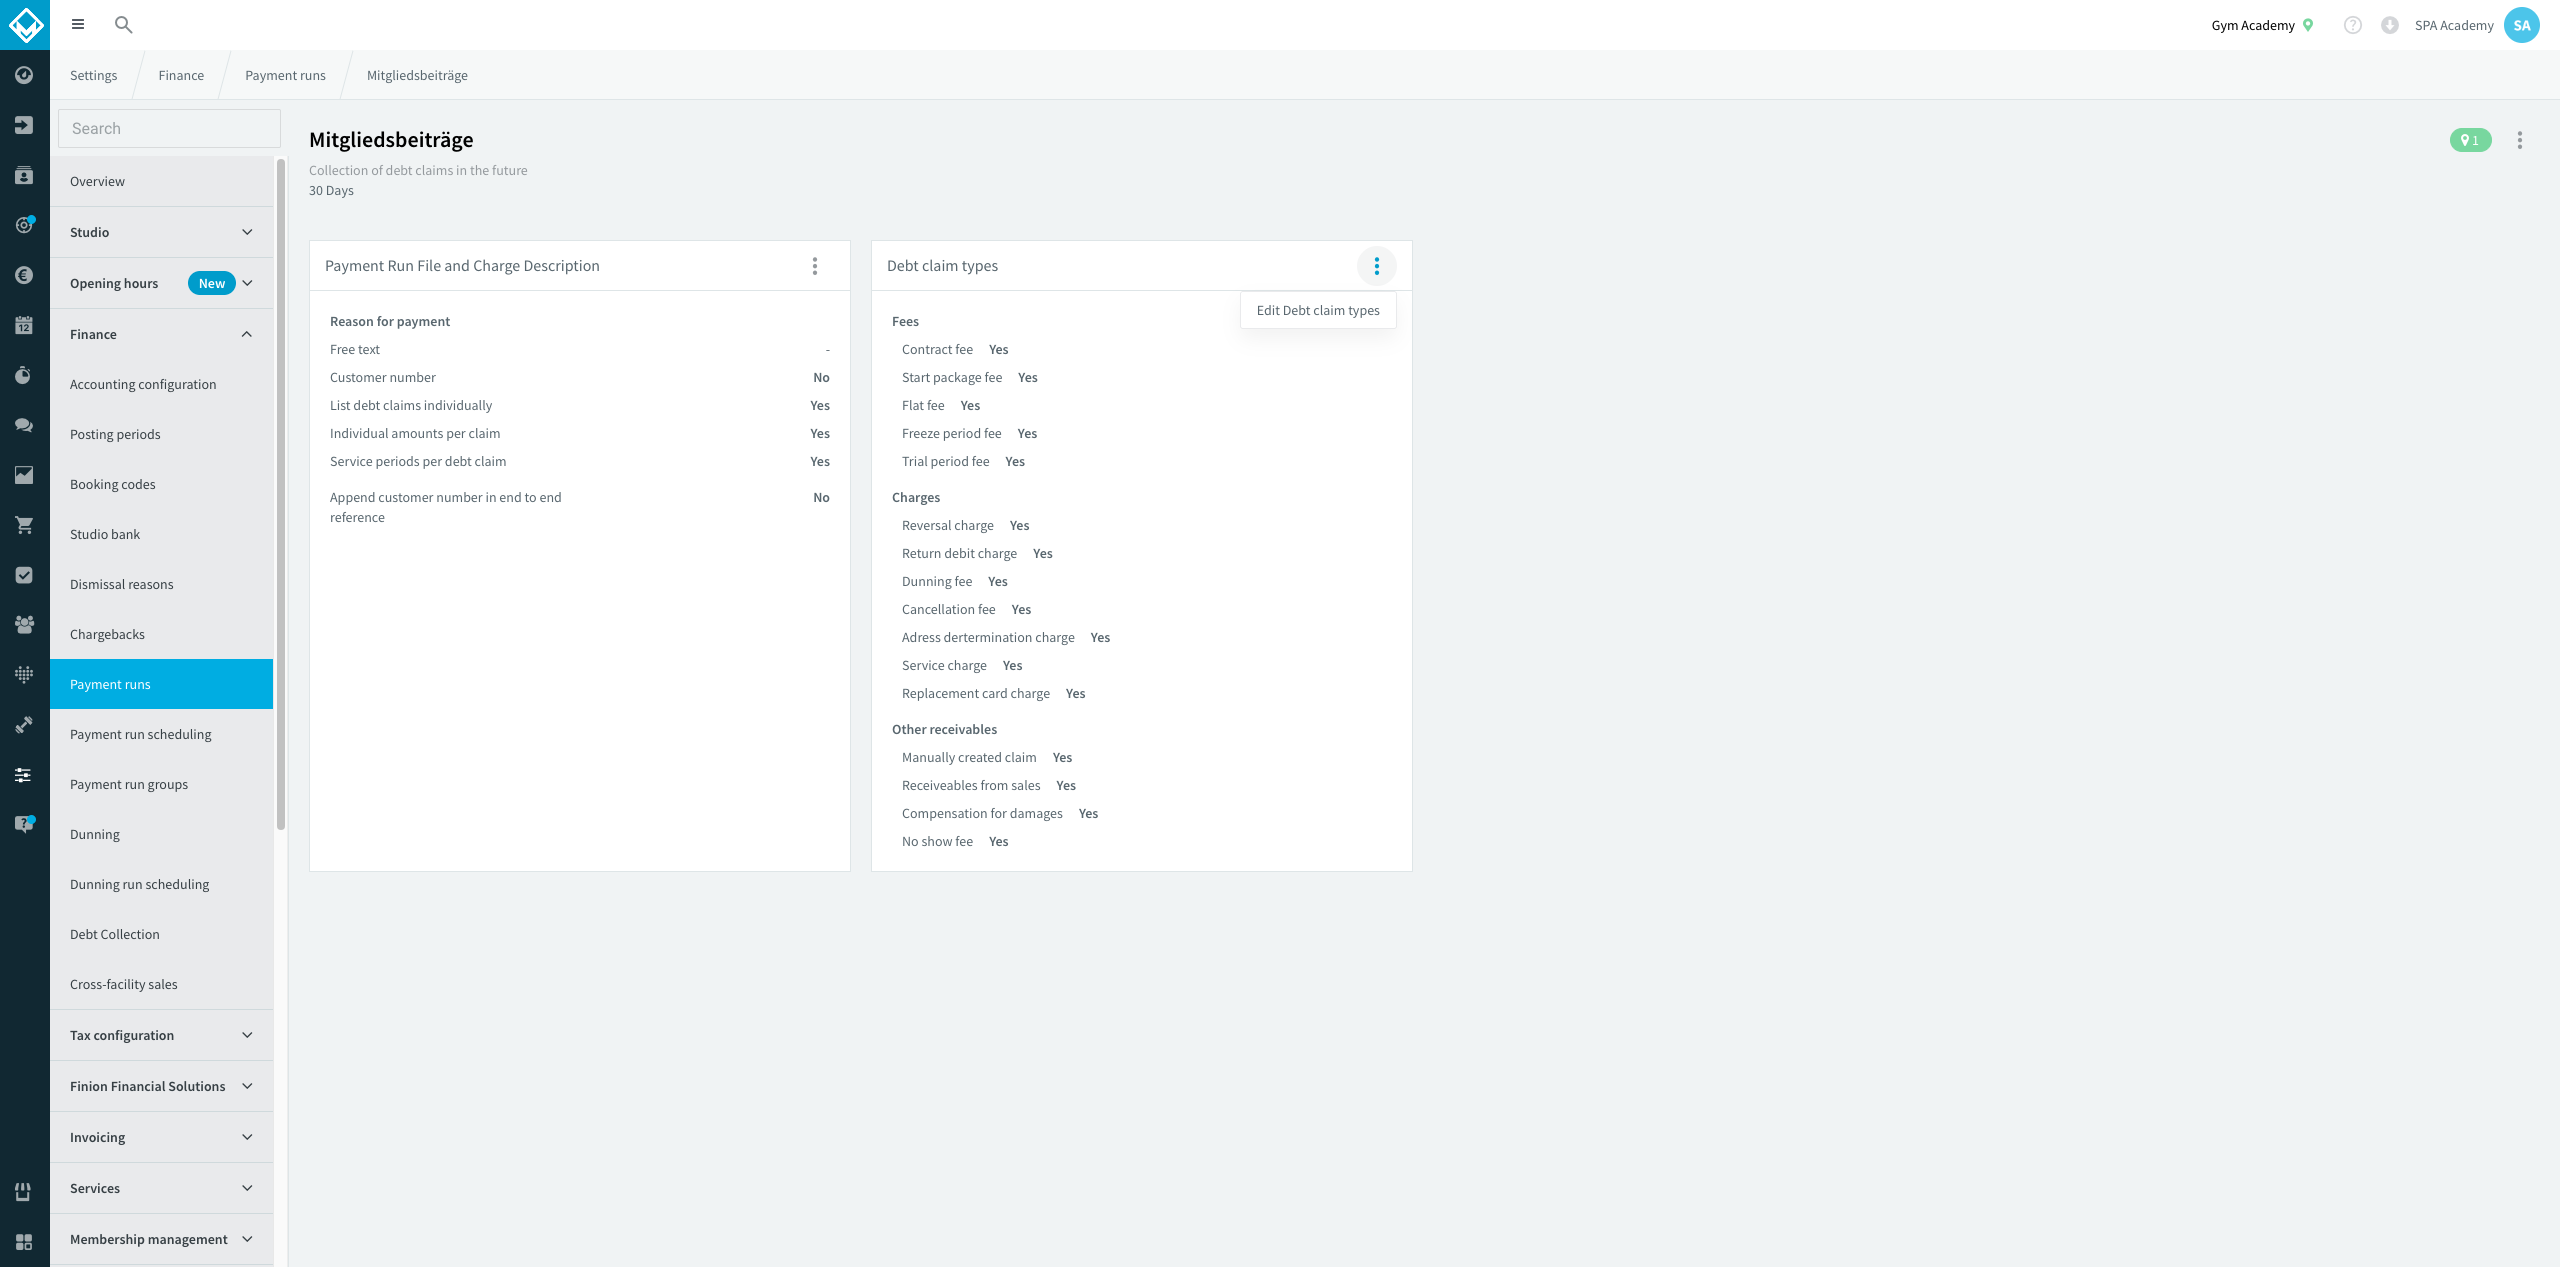Open the hamburger menu icon
Screen dimensions: 2560x1267
[78, 25]
